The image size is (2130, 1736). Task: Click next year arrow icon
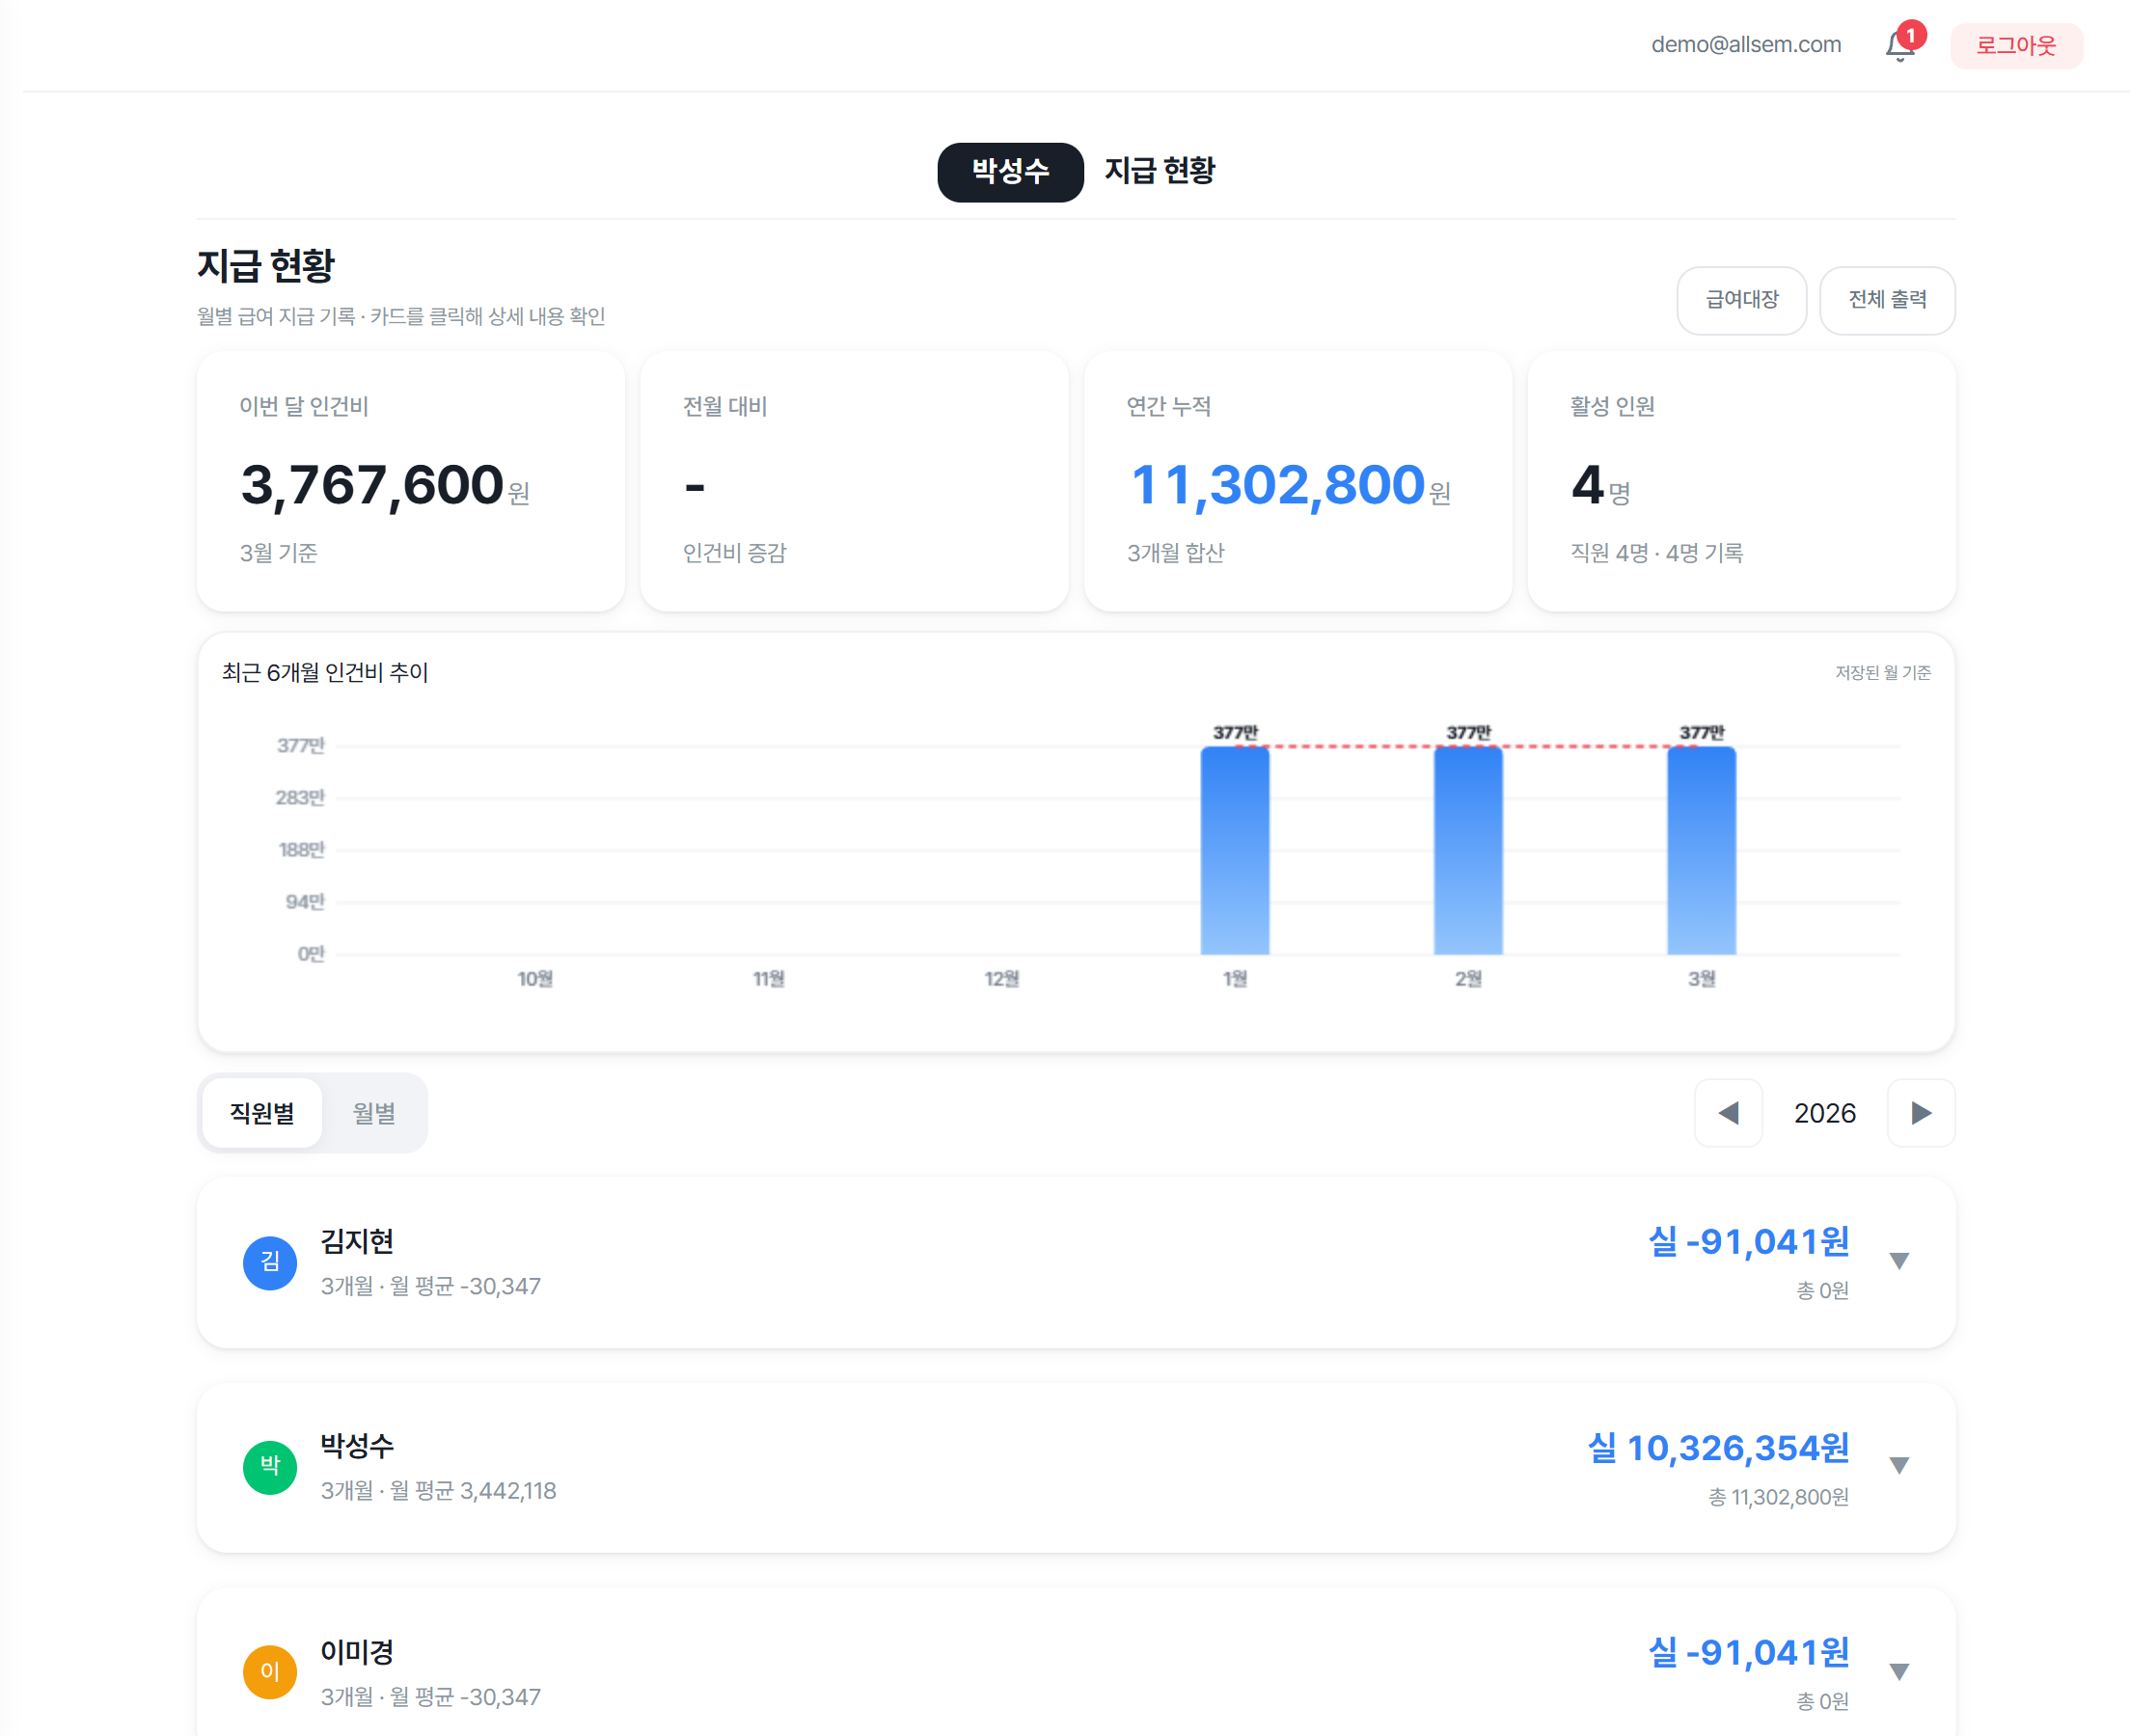point(1920,1113)
